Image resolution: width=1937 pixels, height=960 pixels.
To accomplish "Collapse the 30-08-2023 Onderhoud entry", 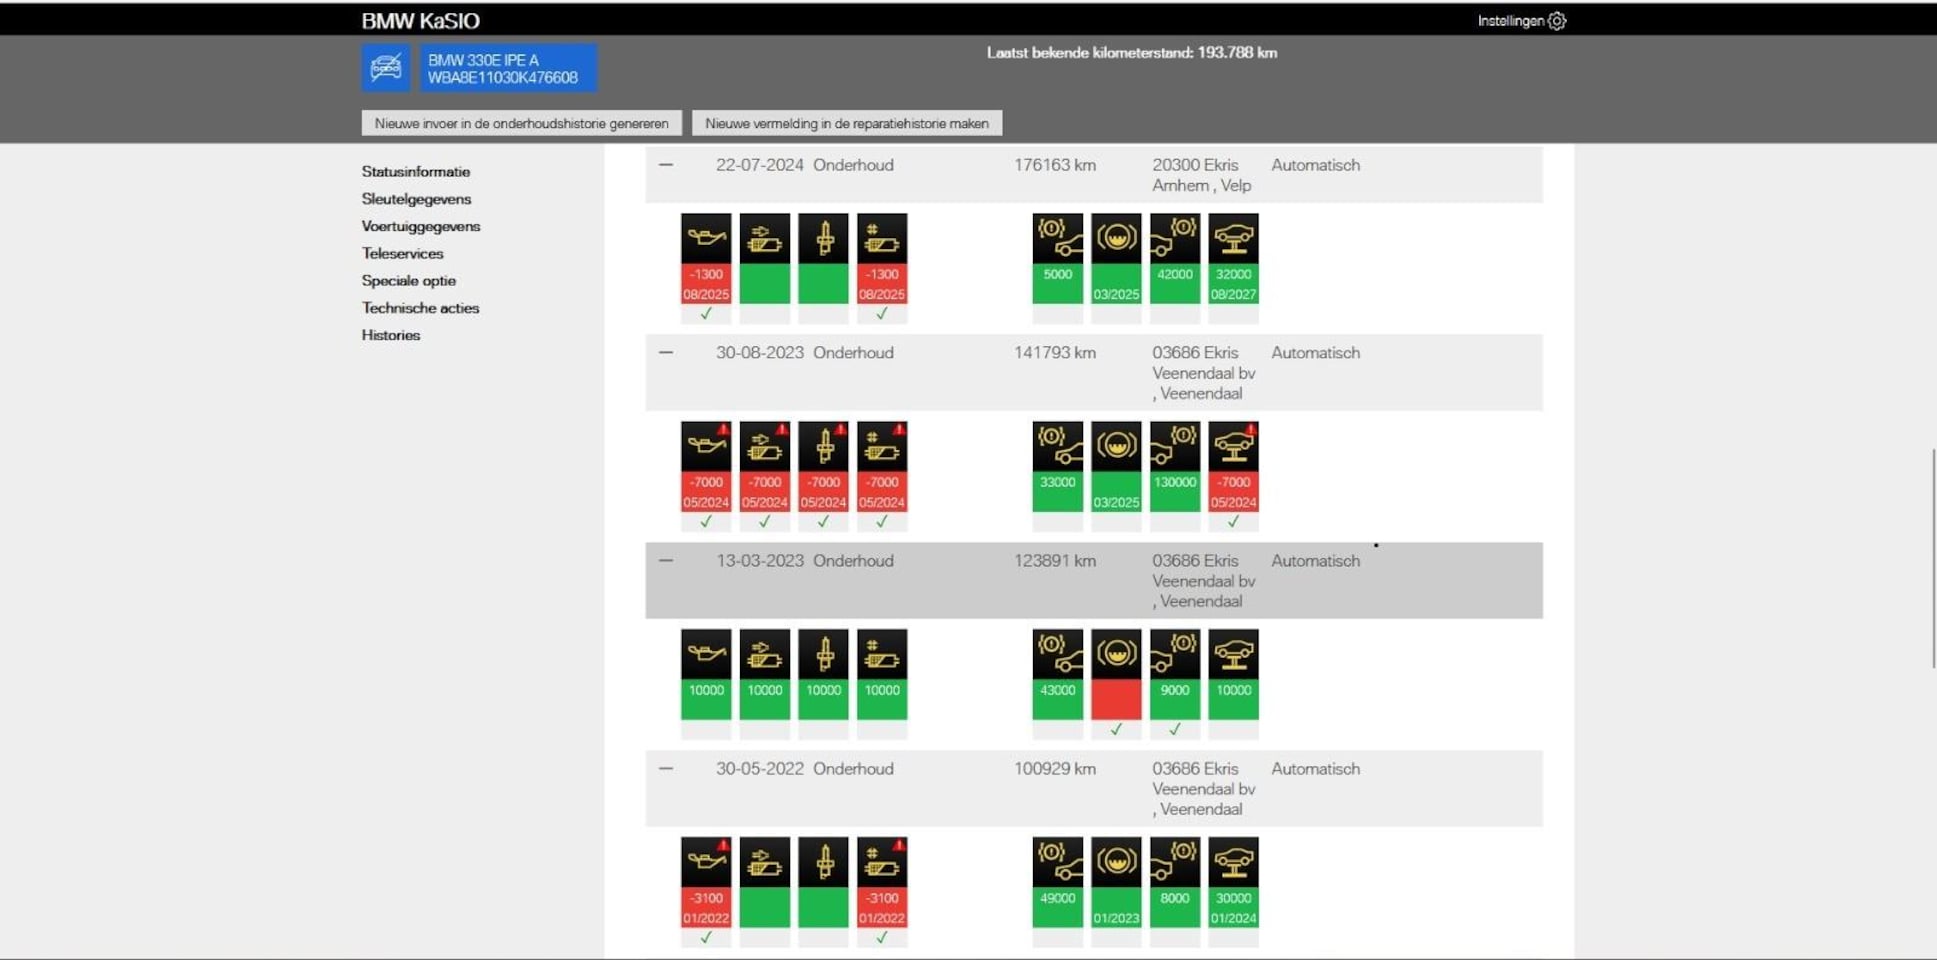I will point(666,353).
